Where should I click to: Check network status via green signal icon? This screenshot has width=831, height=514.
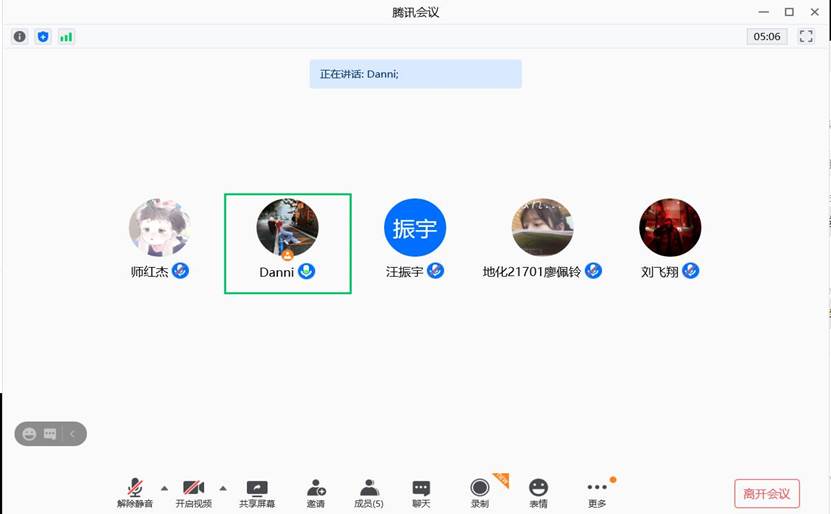pos(66,37)
